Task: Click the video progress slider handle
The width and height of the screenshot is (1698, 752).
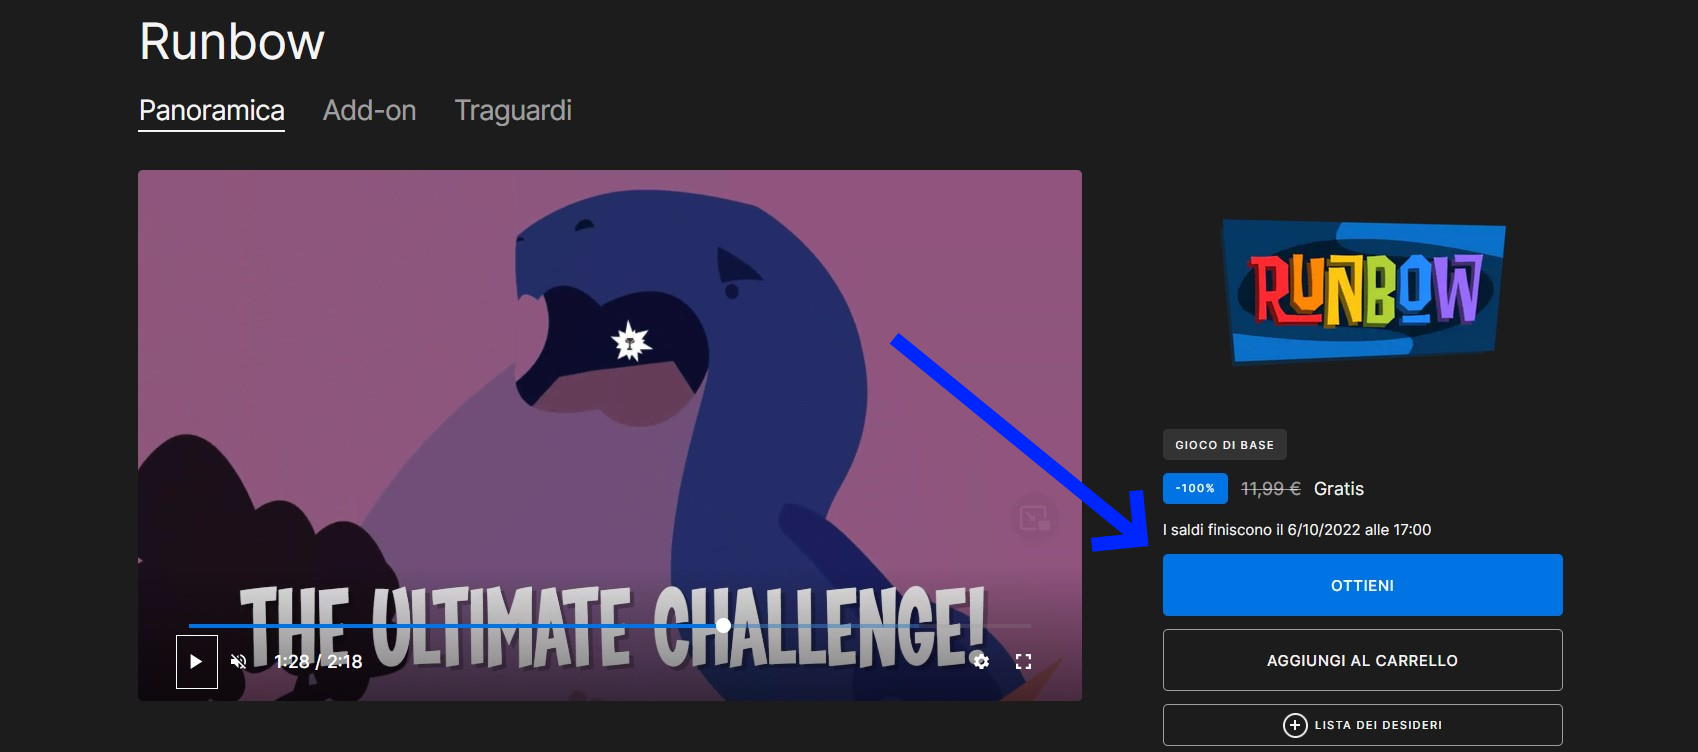Action: [723, 625]
